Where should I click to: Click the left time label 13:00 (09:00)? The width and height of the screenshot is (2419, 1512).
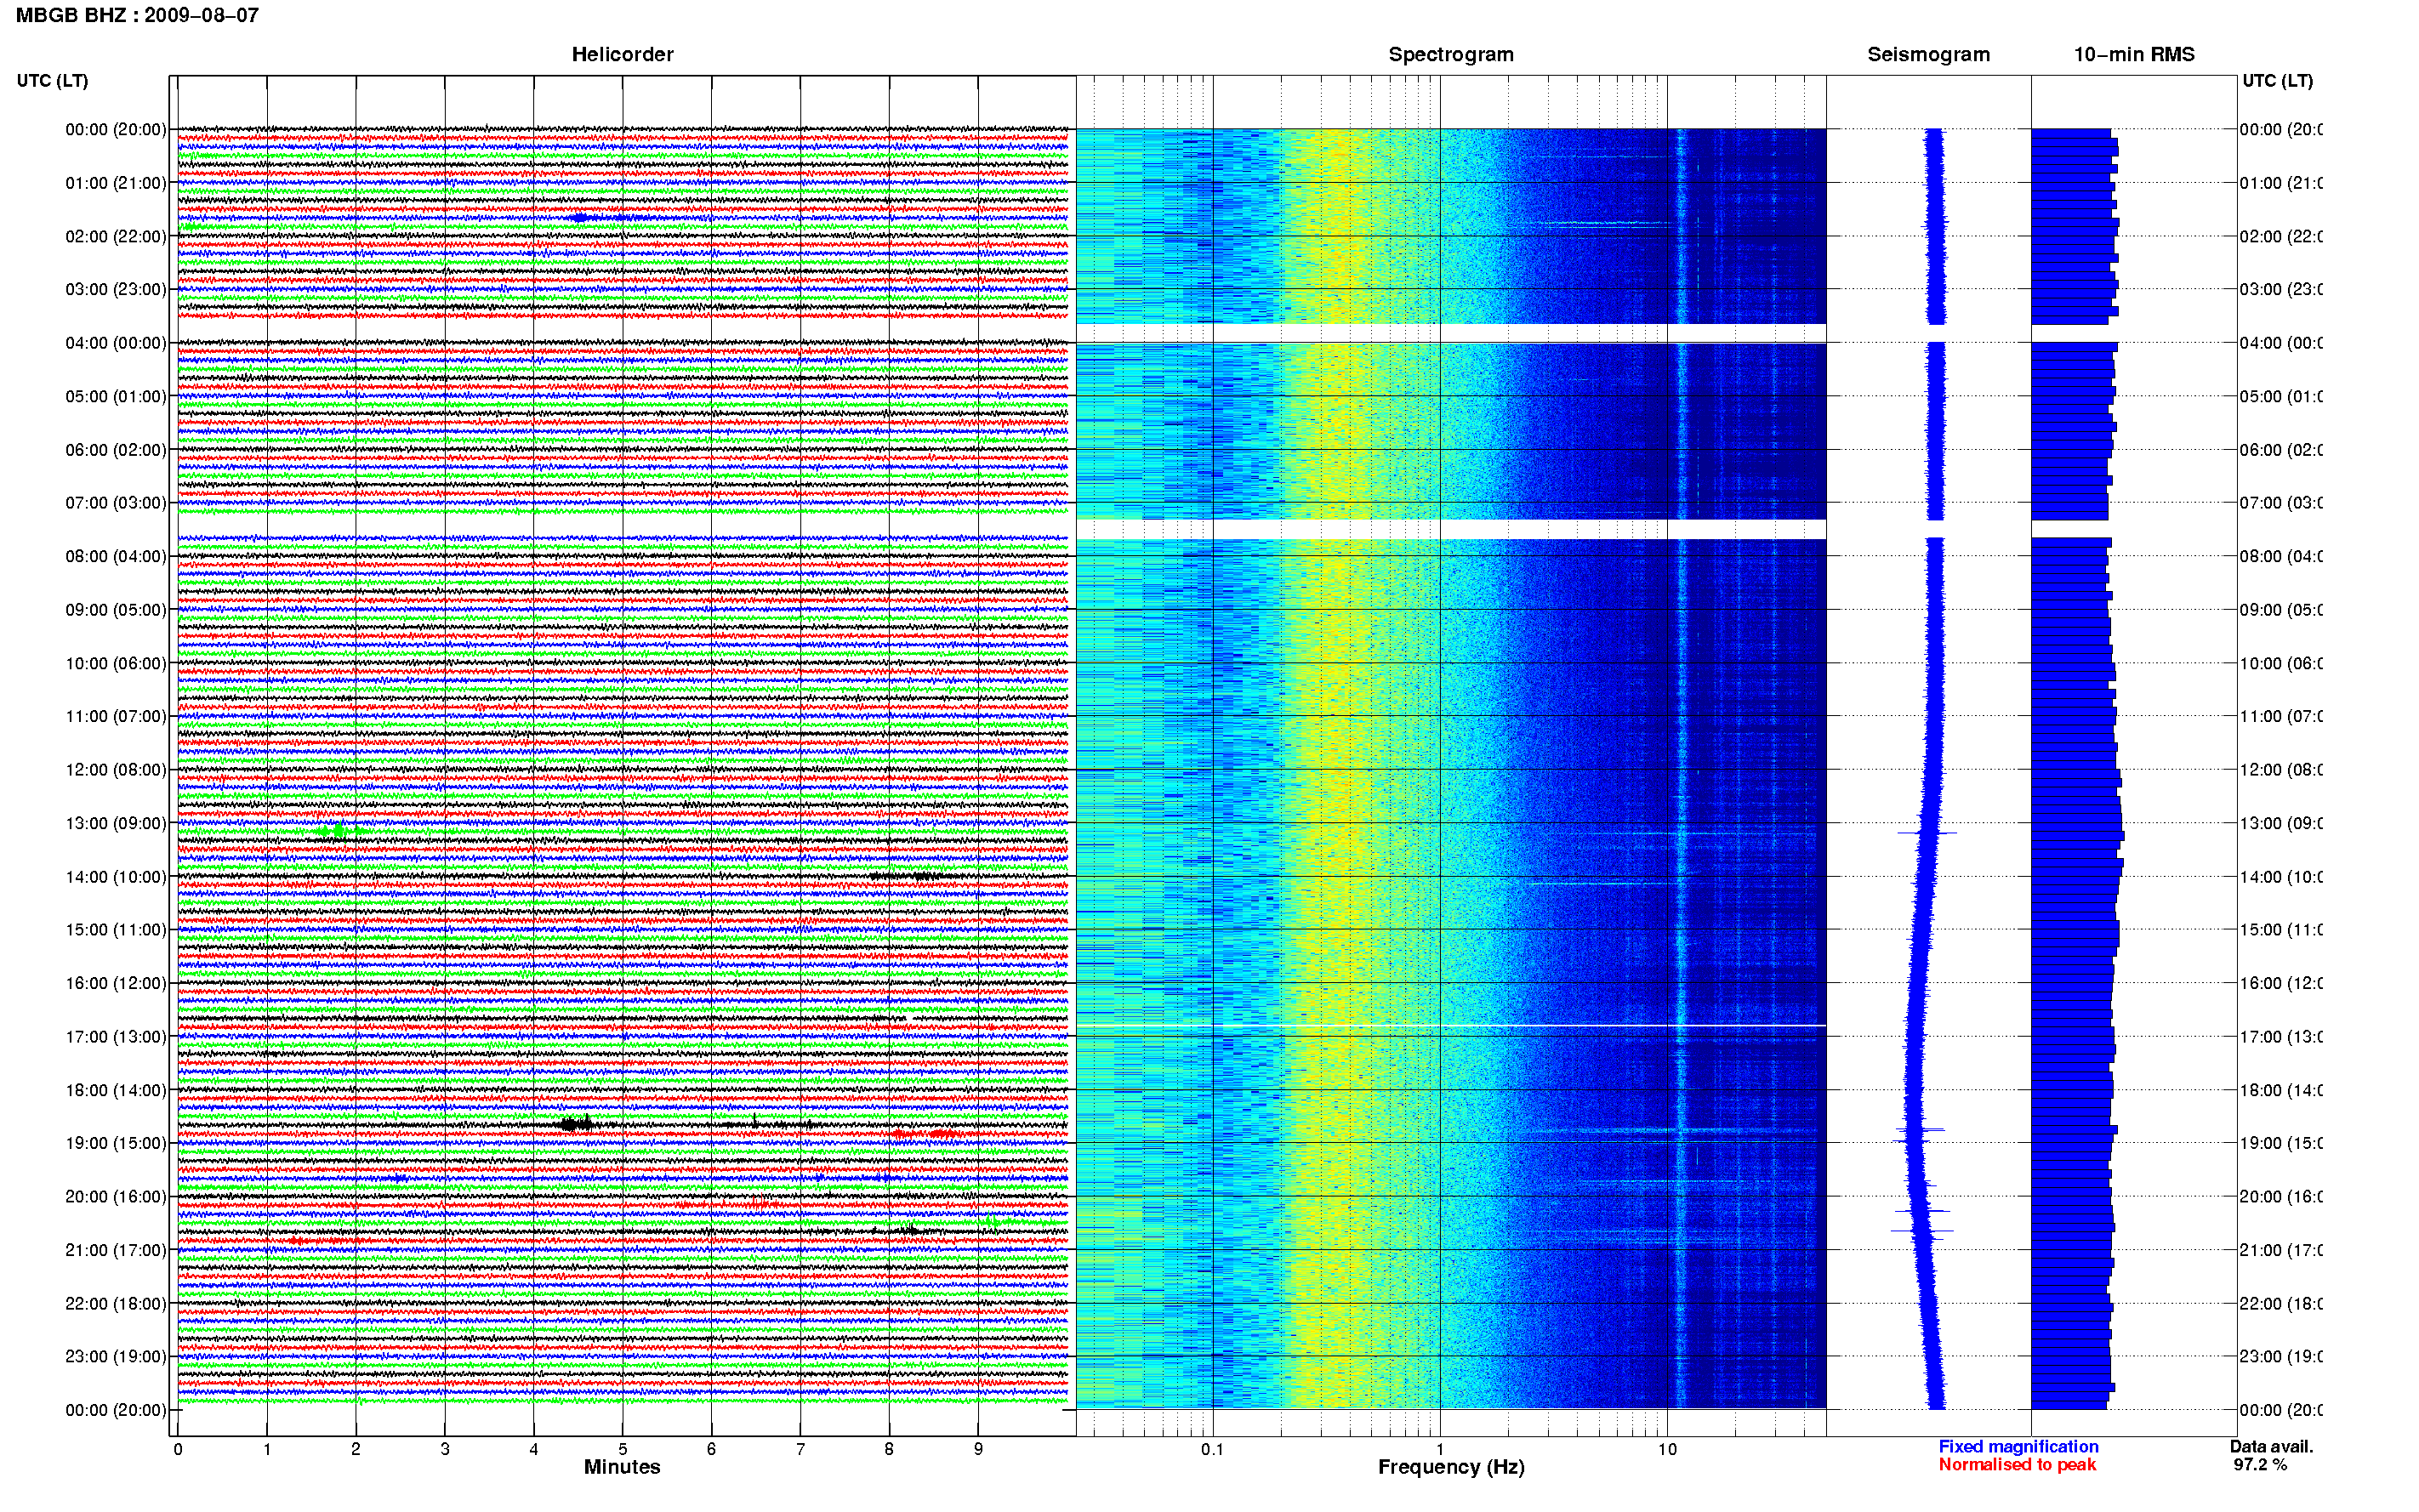click(x=116, y=823)
